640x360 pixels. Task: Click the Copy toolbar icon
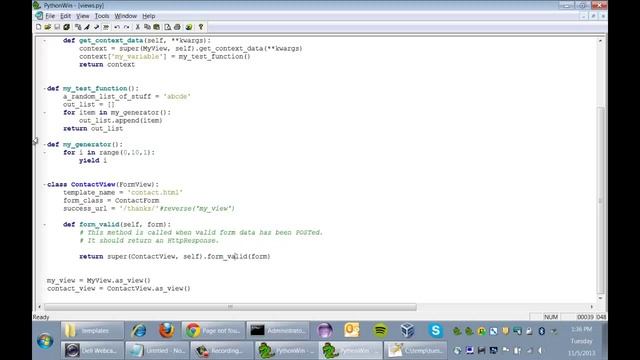[x=147, y=27]
